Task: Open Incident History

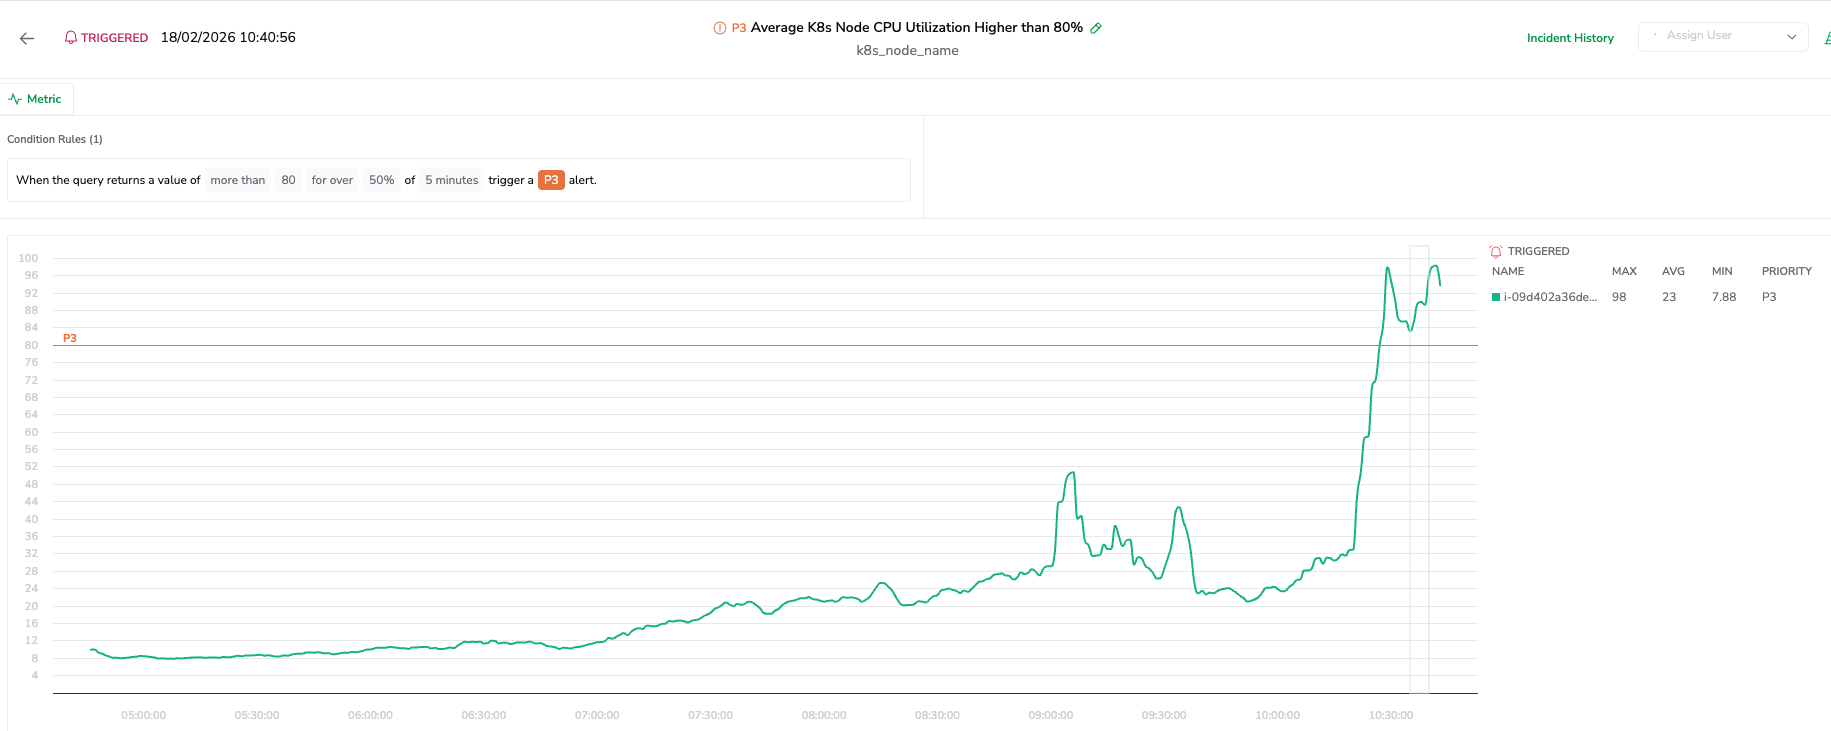Action: [x=1570, y=38]
